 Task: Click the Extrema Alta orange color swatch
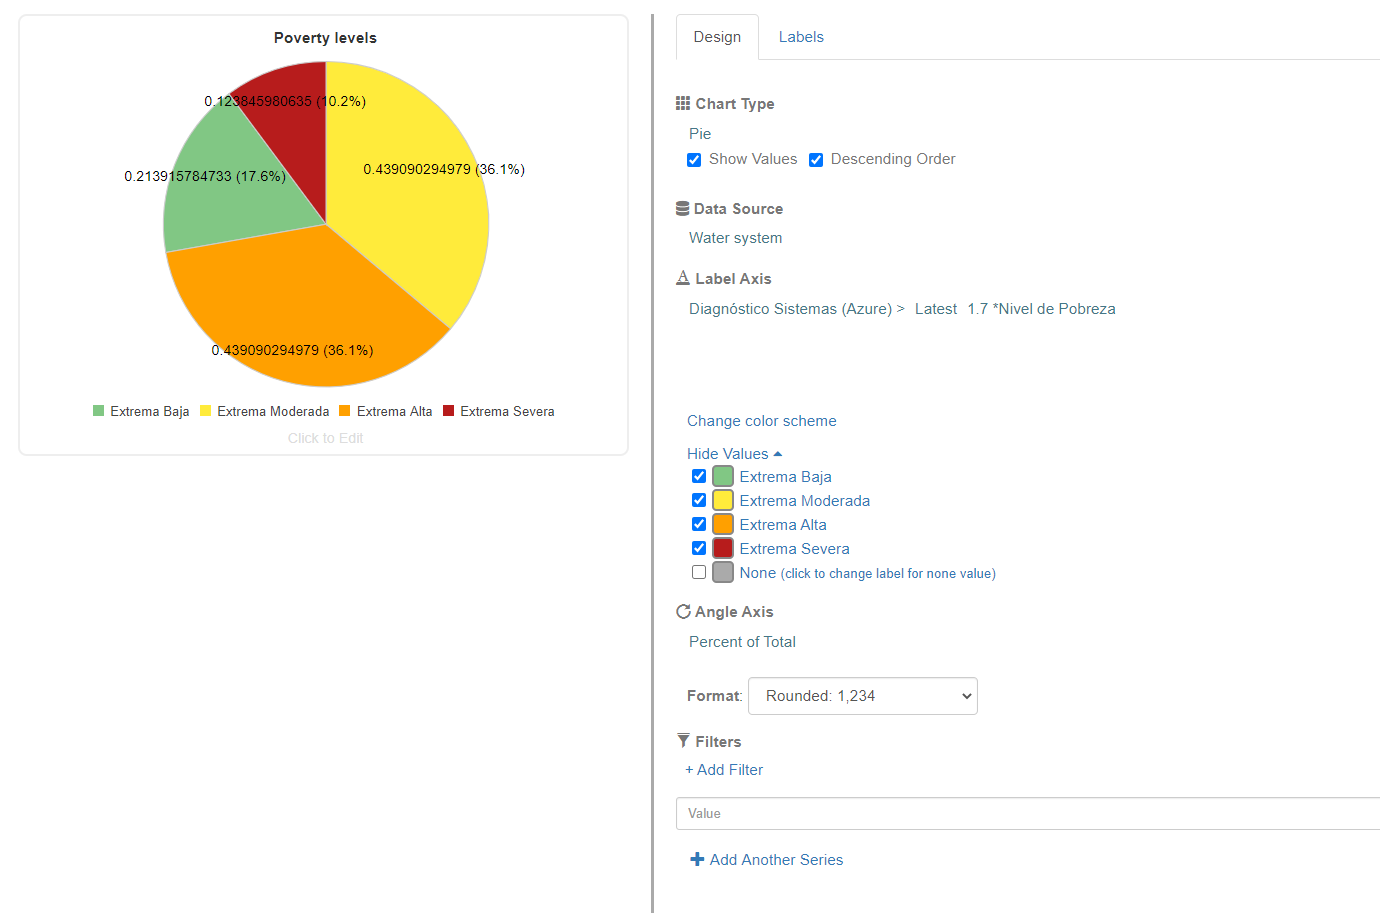coord(722,523)
